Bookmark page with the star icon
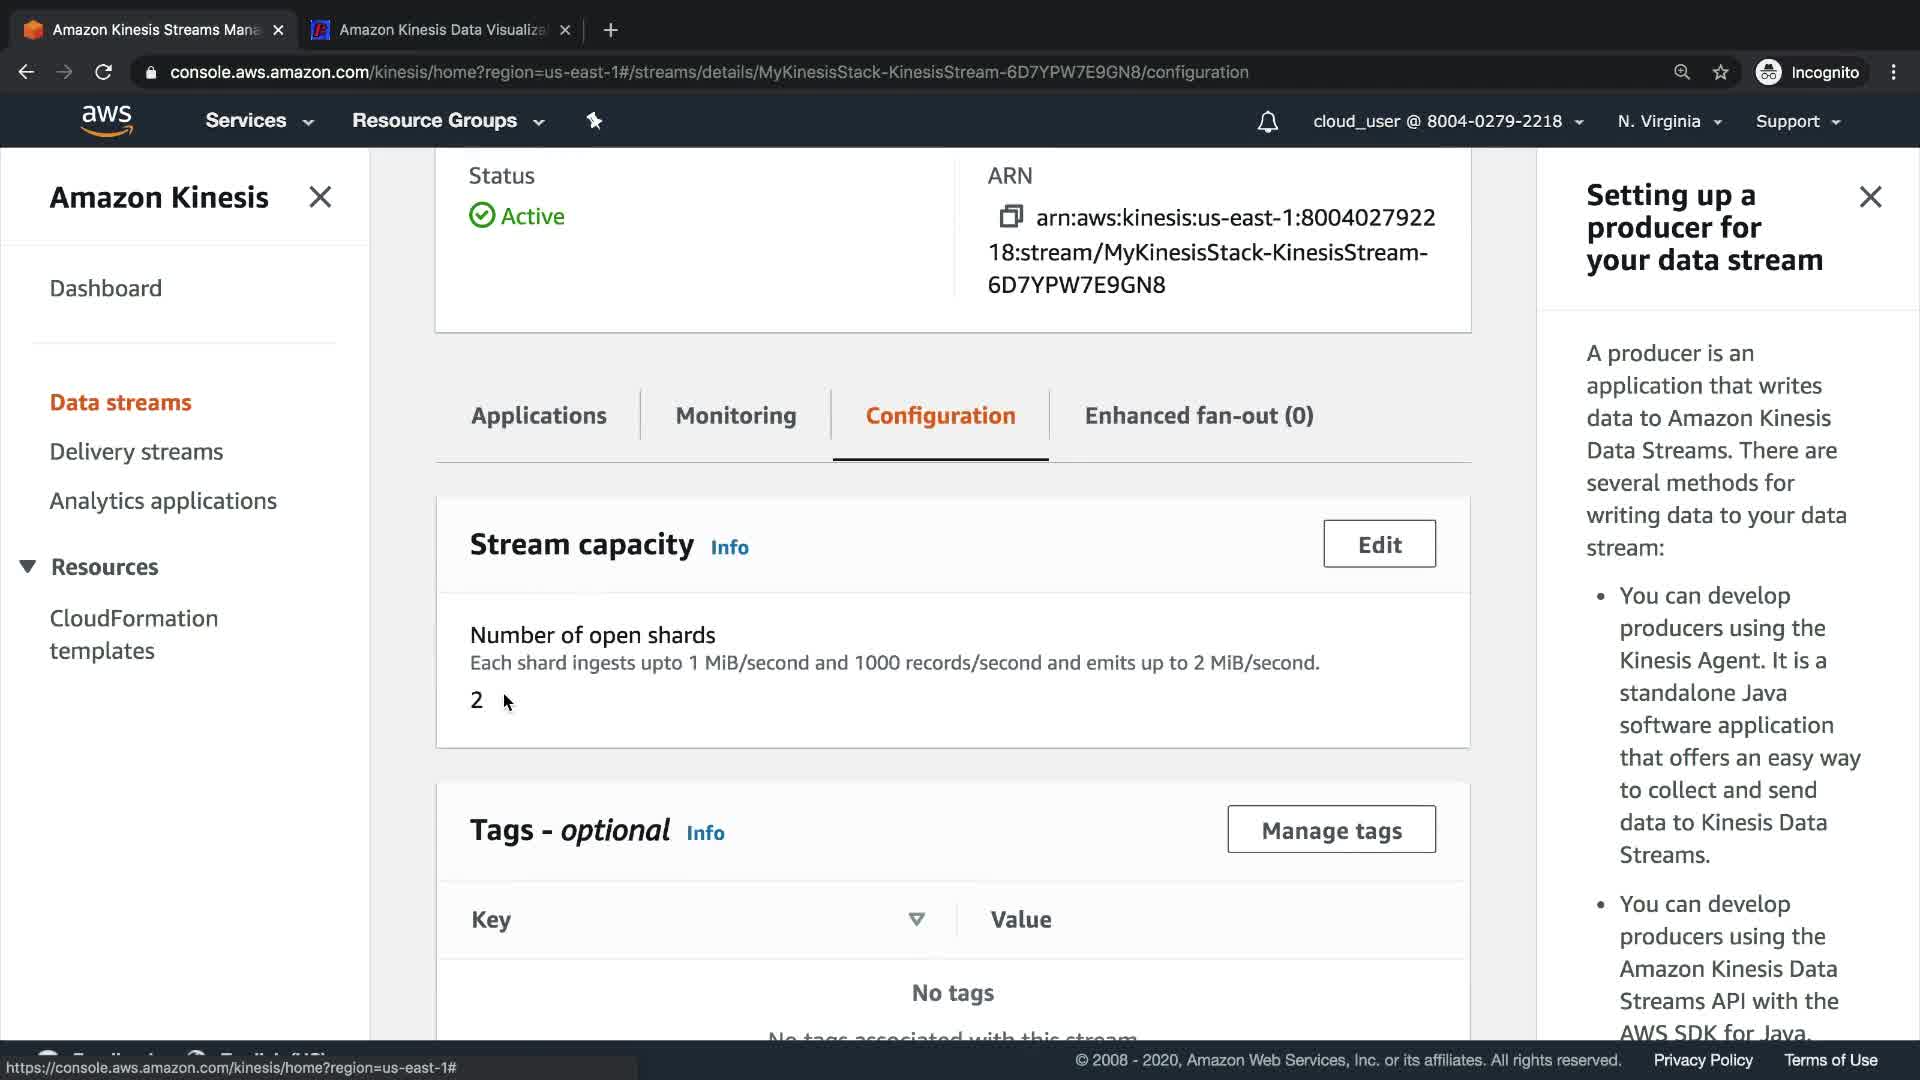 (x=1720, y=72)
